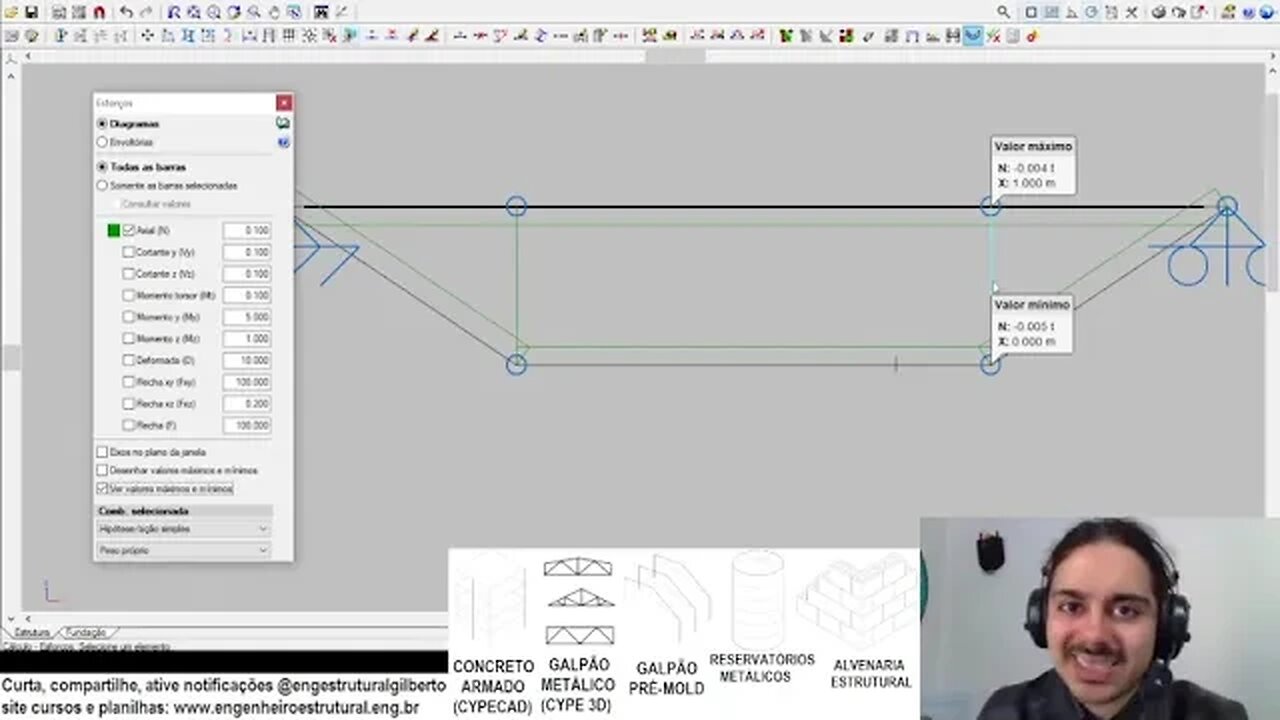
Task: Click the RESERVATORIOS METALICOS thumbnail
Action: point(762,618)
